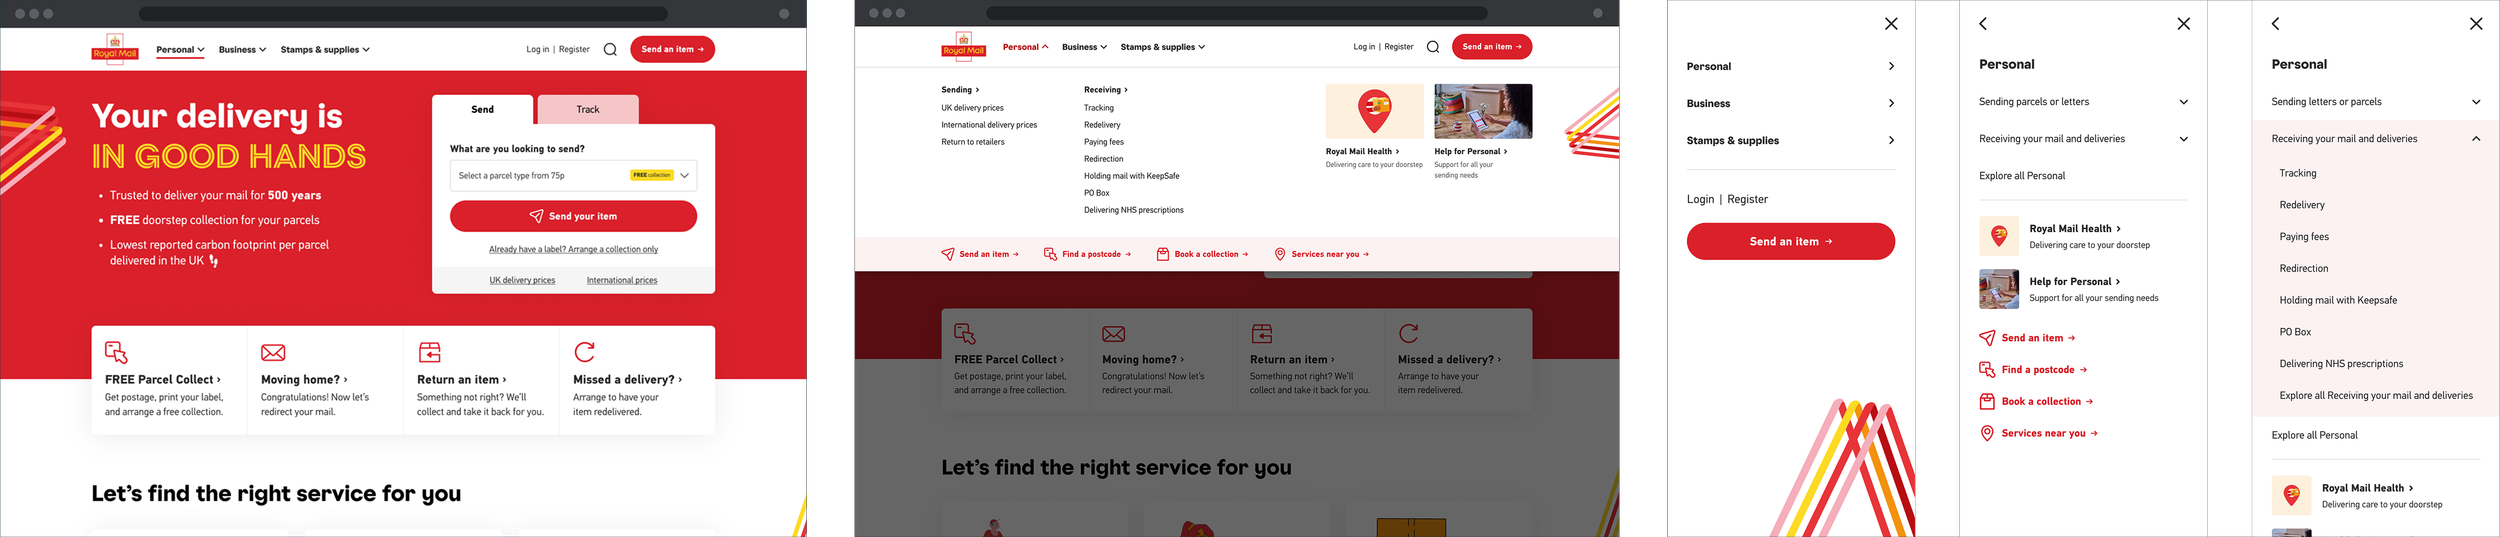Viewport: 2500px width, 537px height.
Task: Click Redirection under Receiving in mega menu
Action: [1103, 159]
